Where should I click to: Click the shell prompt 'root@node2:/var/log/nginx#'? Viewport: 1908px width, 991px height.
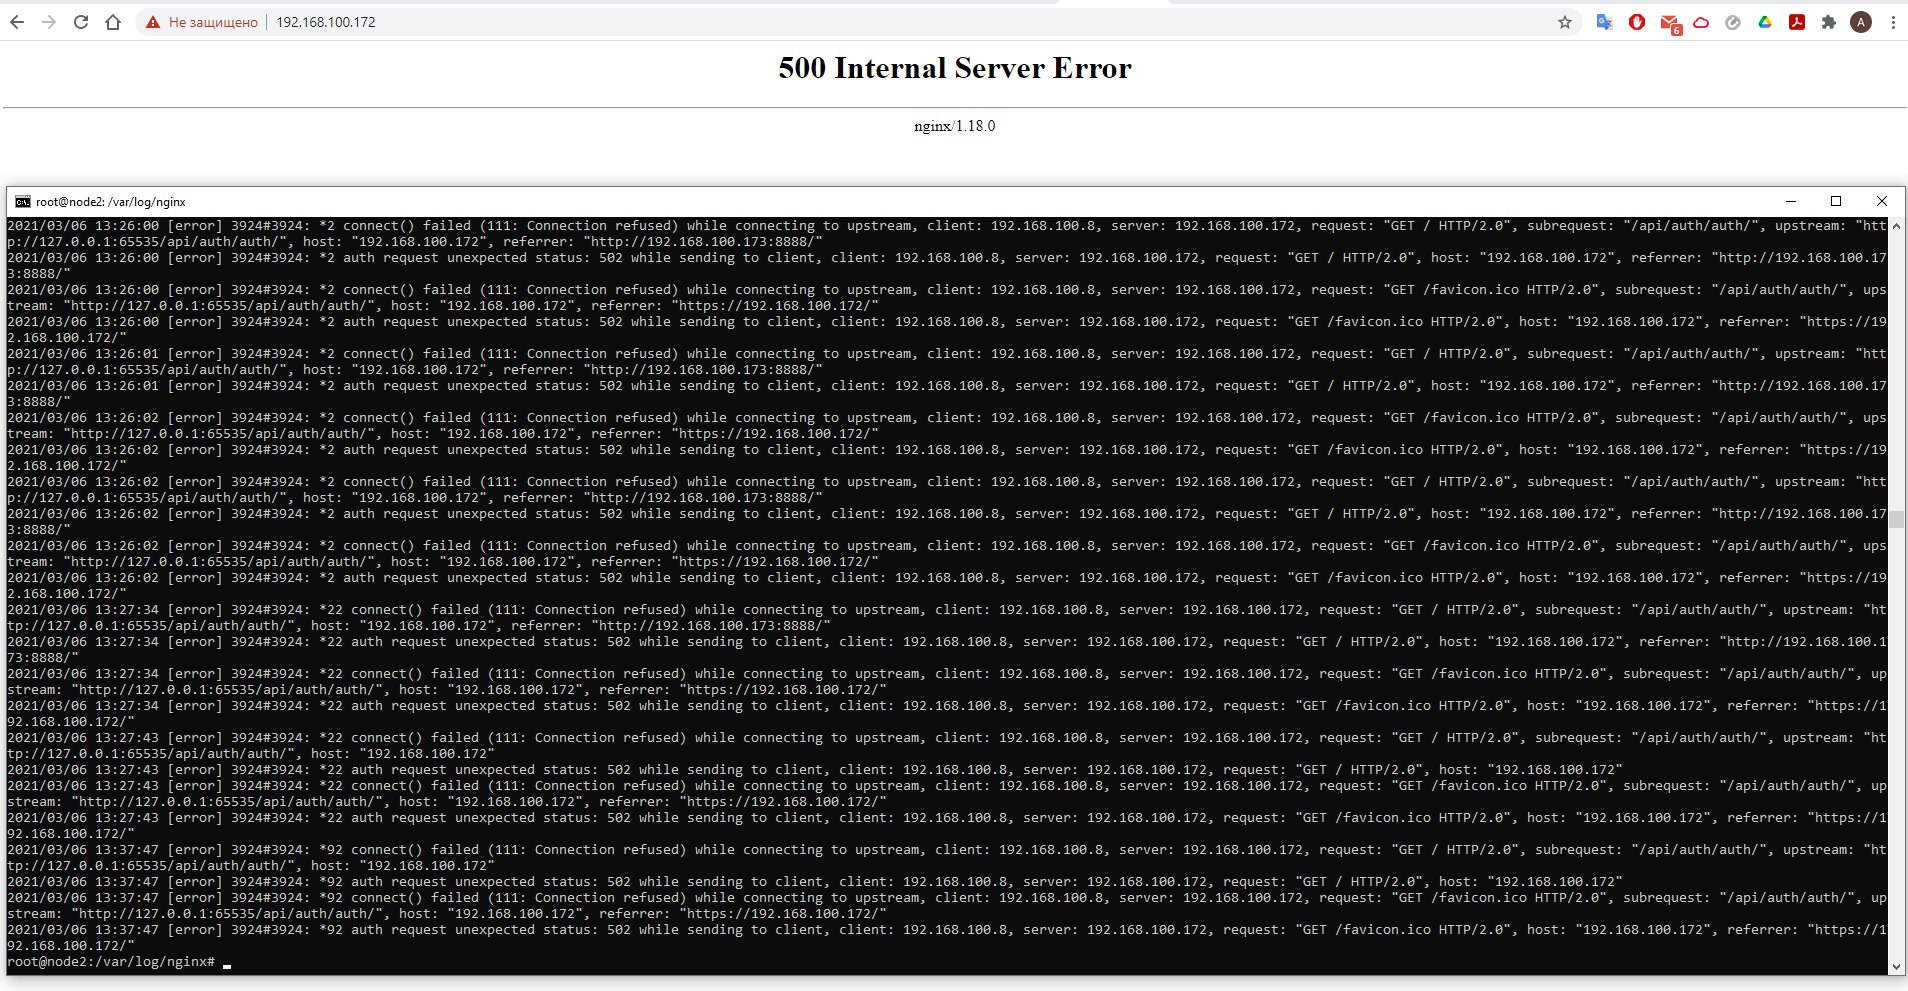[111, 962]
